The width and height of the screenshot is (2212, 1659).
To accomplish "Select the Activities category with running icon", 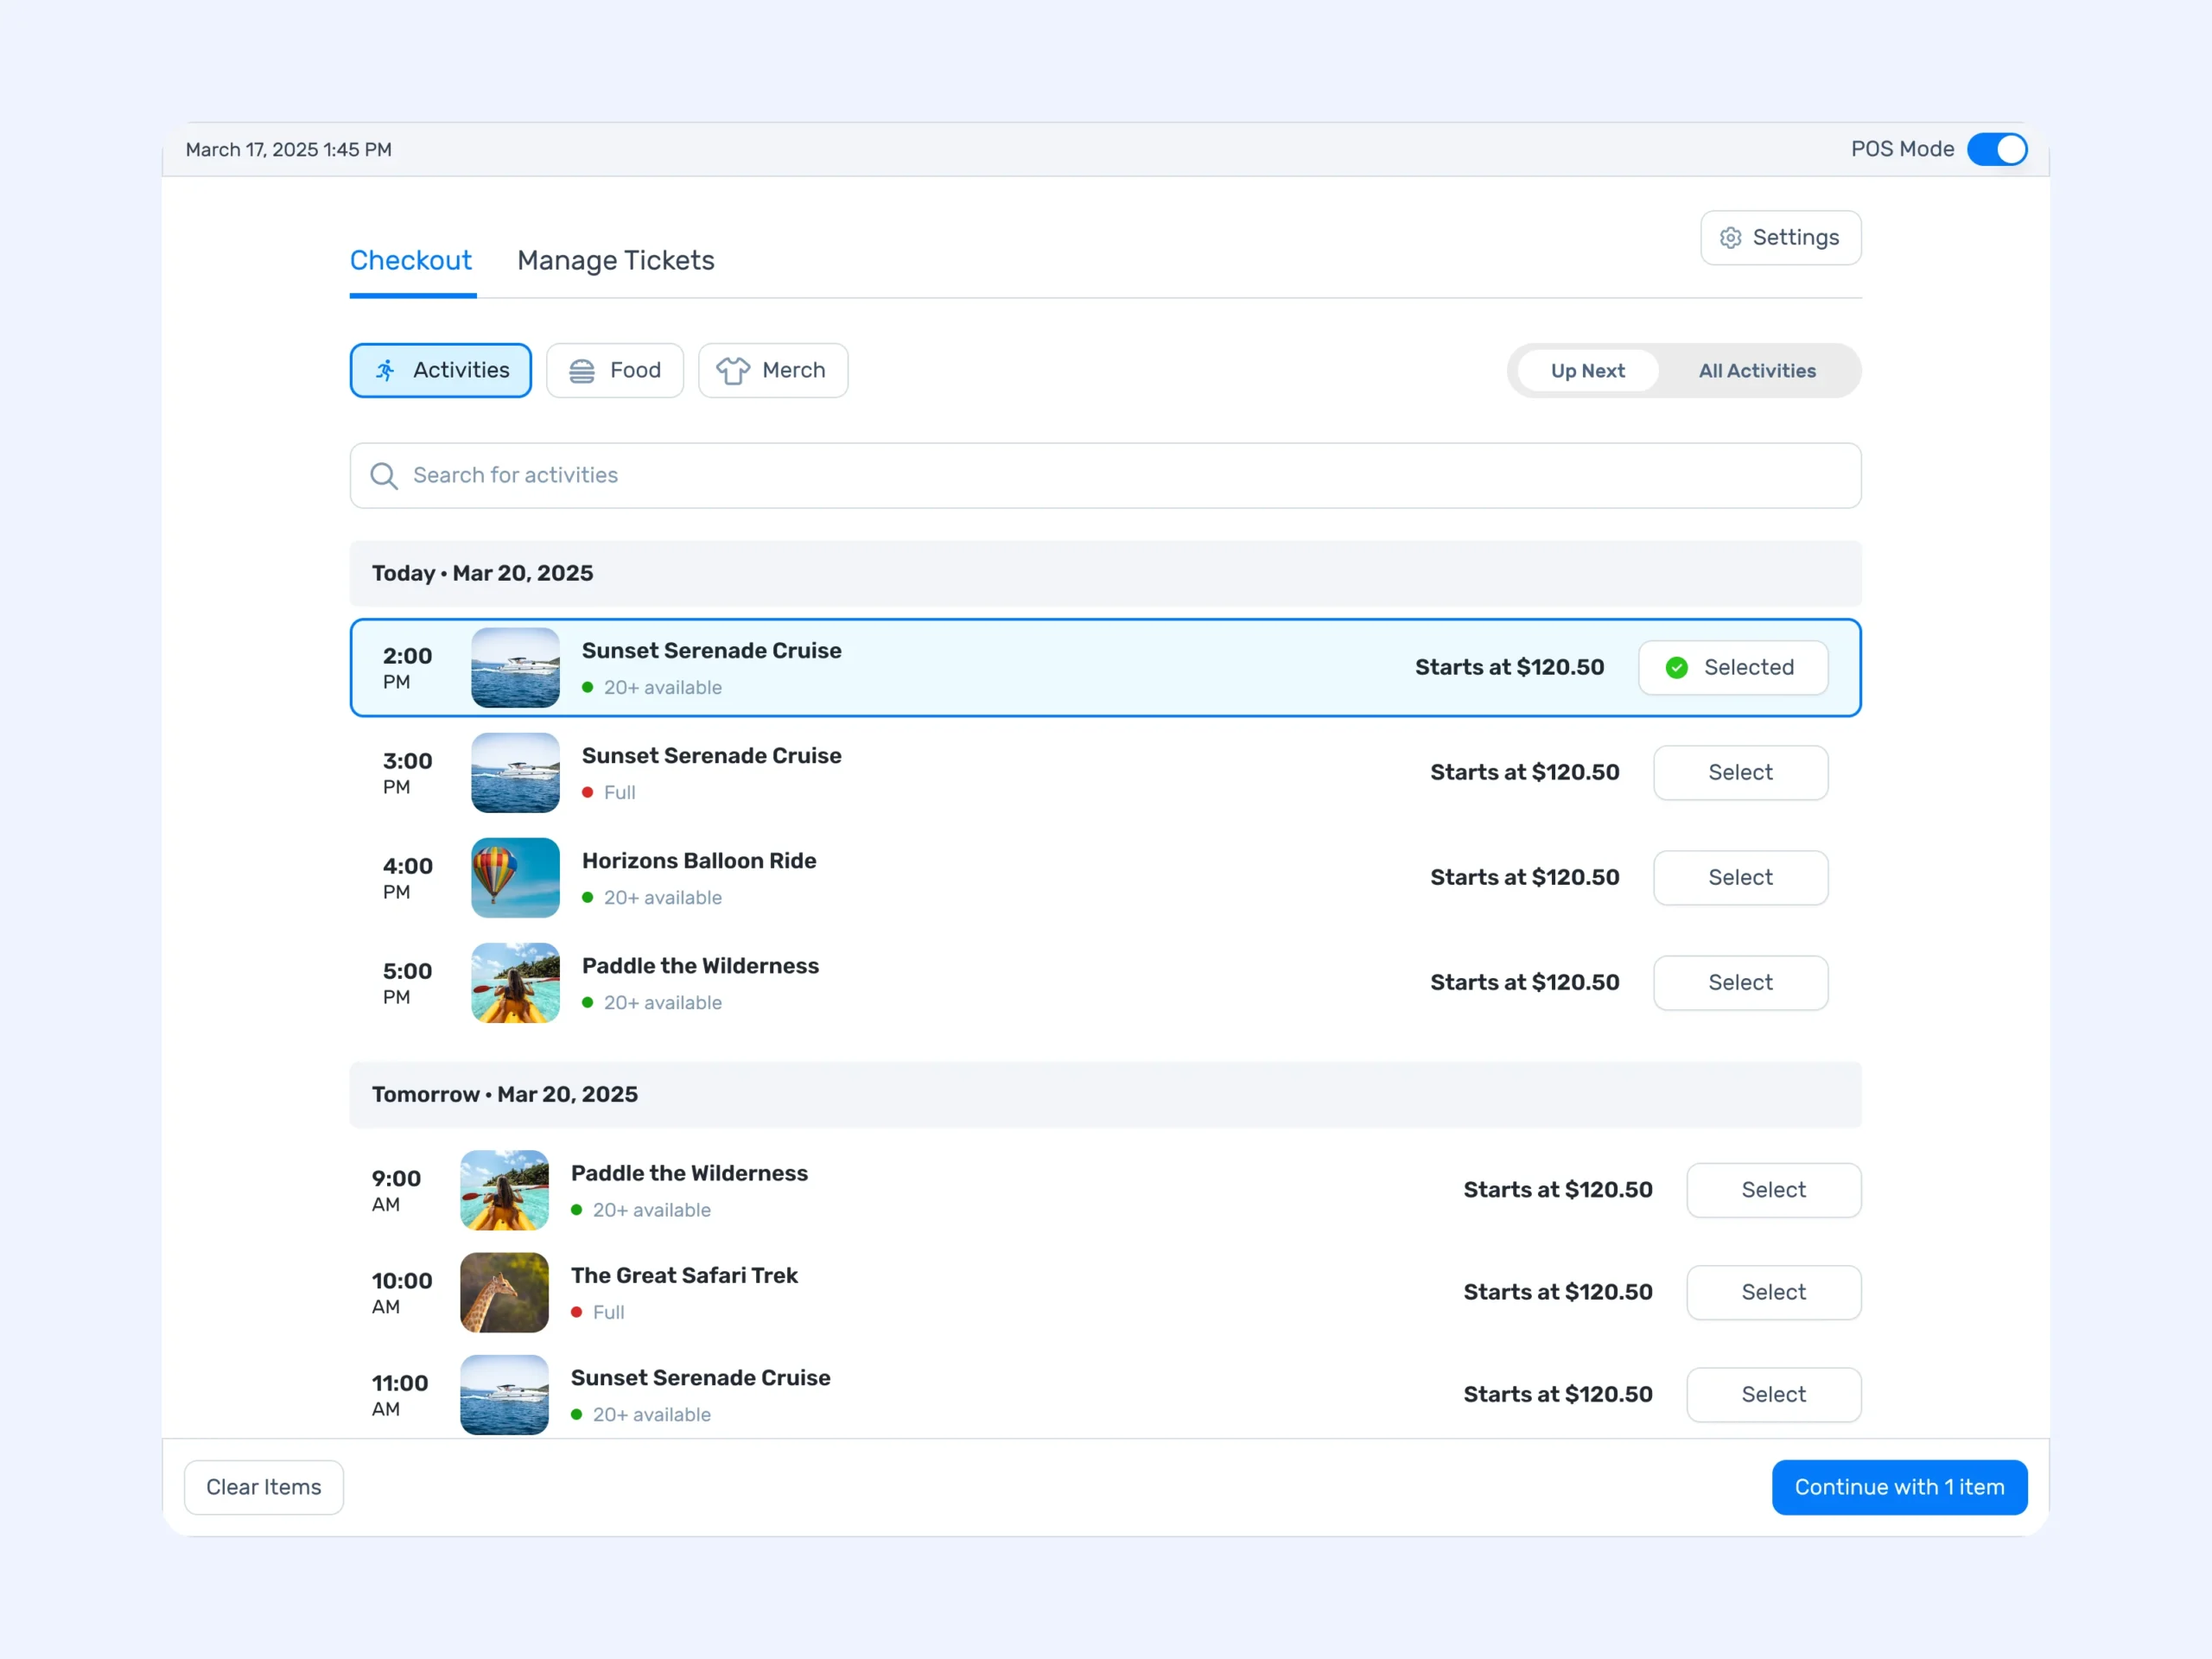I will point(440,370).
